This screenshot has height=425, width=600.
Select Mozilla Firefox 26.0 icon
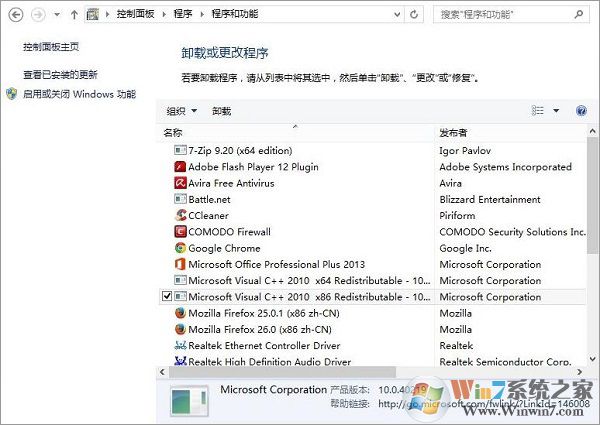[x=180, y=329]
